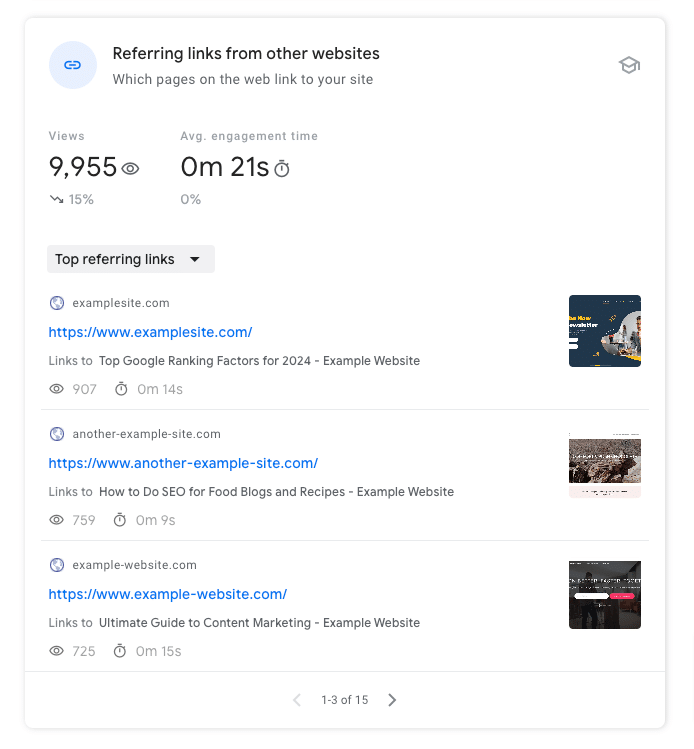The width and height of the screenshot is (694, 749).
Task: Open the graduation cap learn icon
Action: pos(629,65)
